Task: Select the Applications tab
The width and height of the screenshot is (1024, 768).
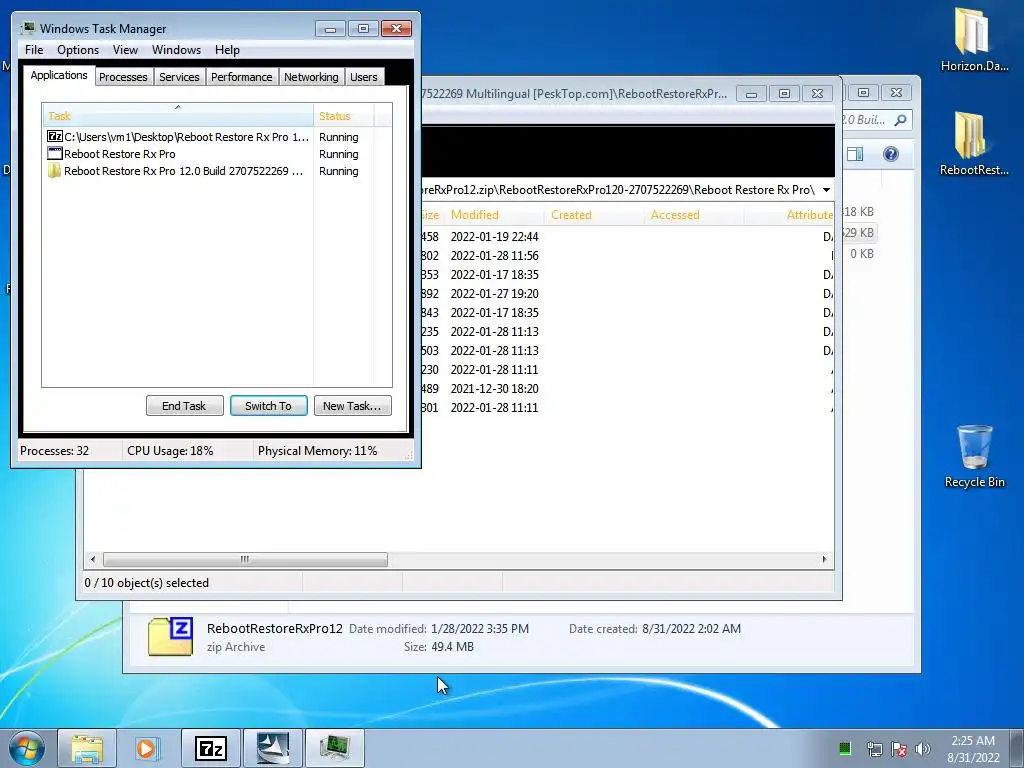Action: pyautogui.click(x=59, y=75)
